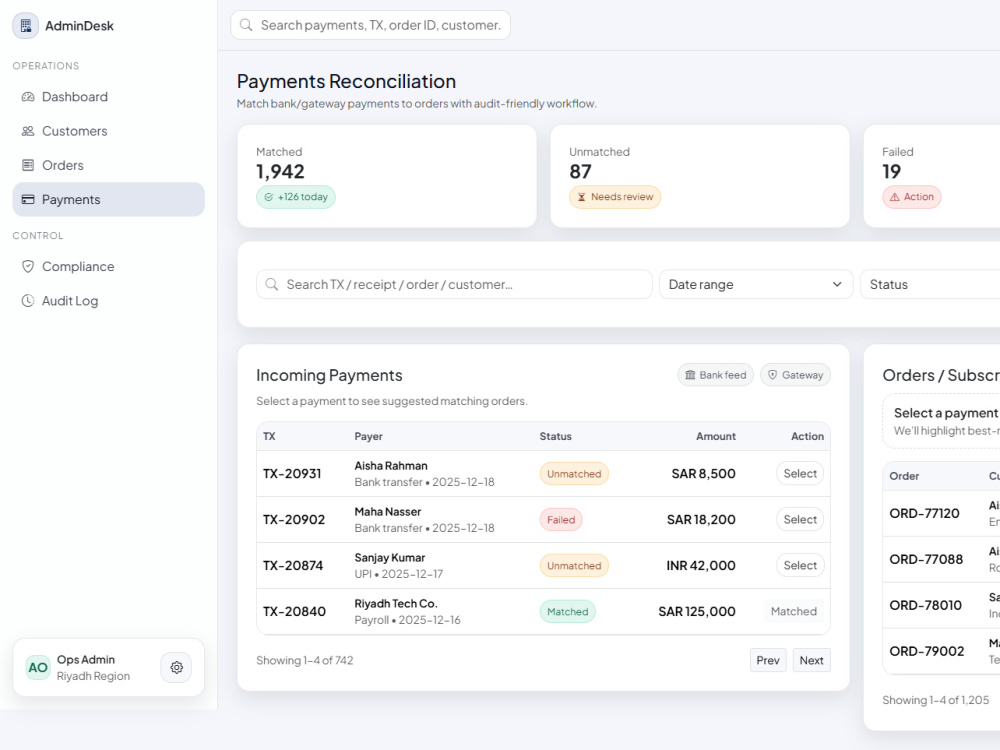Click the Matched 1,942 summary card
This screenshot has height=750, width=1000.
pos(387,176)
